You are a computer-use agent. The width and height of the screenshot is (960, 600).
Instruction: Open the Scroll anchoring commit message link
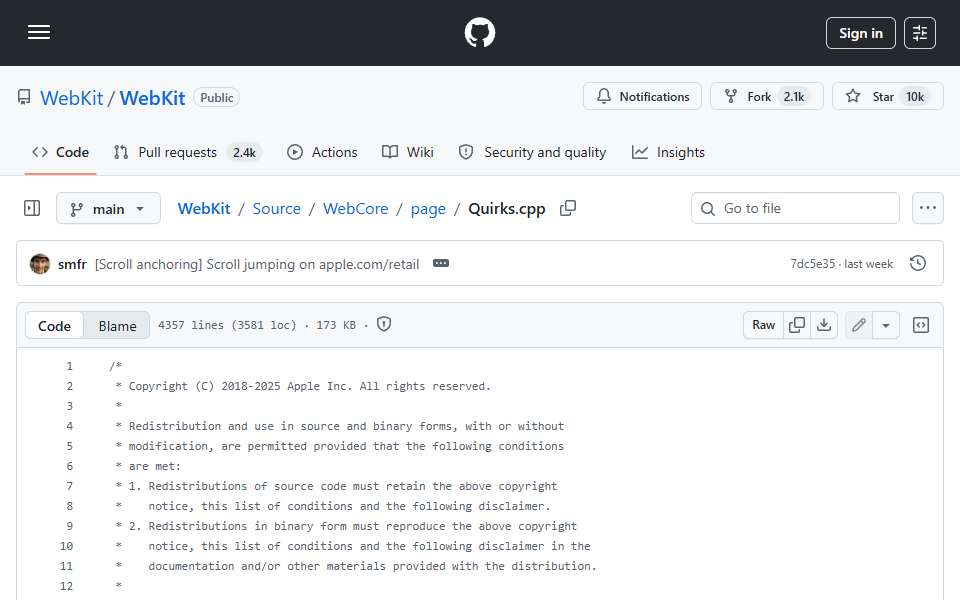click(257, 264)
